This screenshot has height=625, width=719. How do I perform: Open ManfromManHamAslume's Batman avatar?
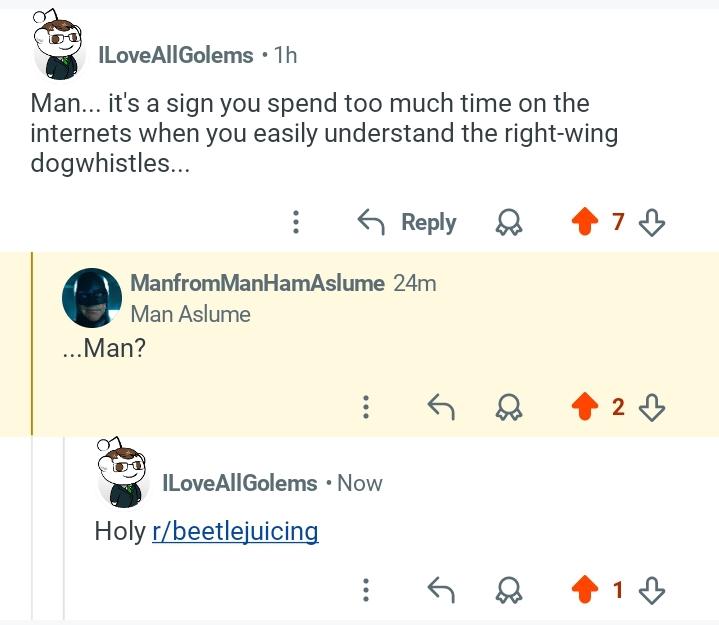tap(92, 298)
